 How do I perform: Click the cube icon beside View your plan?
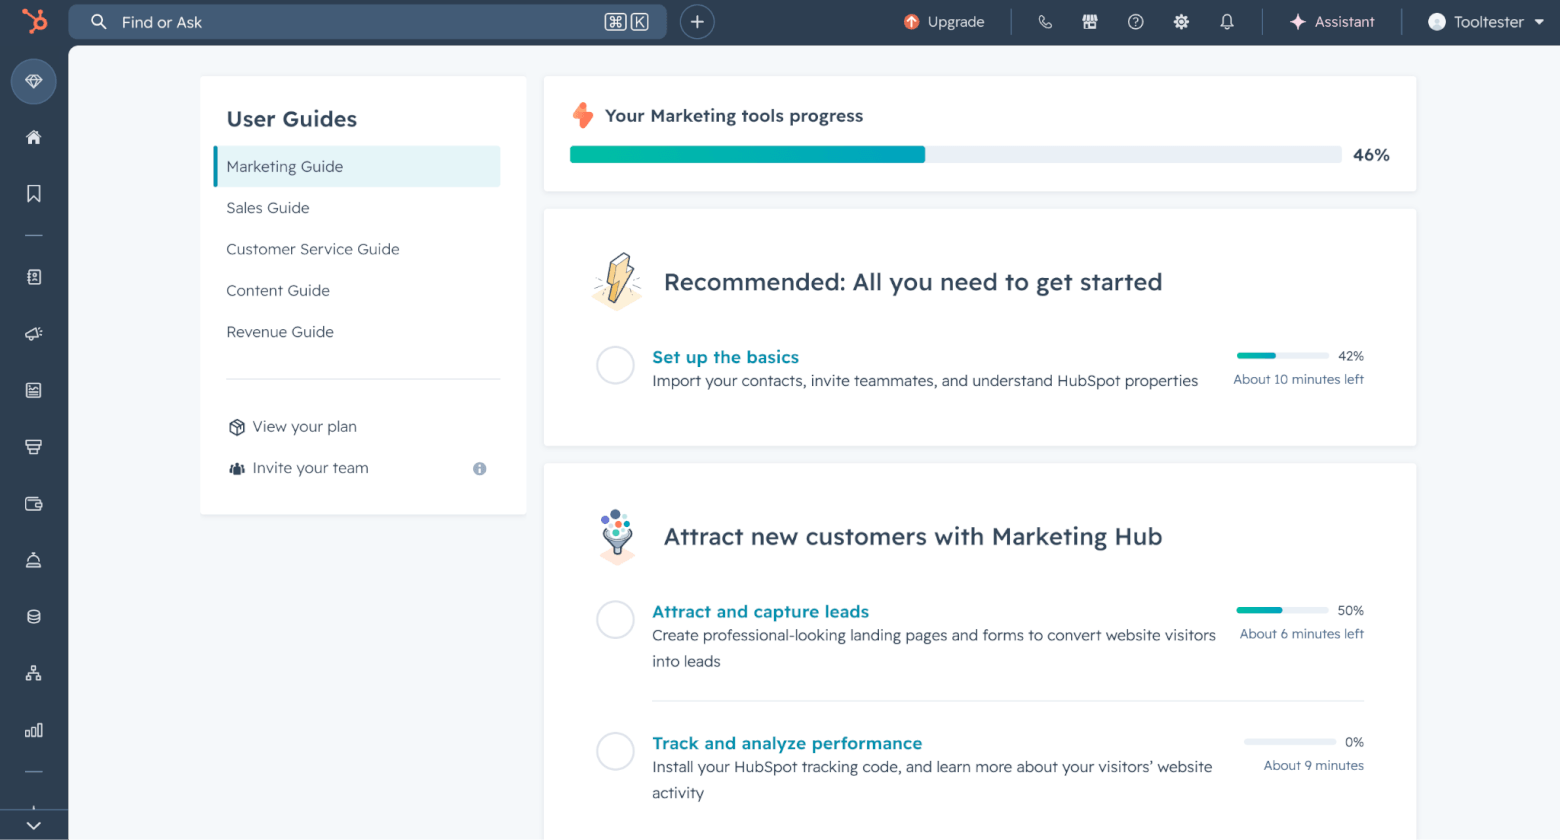coord(237,427)
